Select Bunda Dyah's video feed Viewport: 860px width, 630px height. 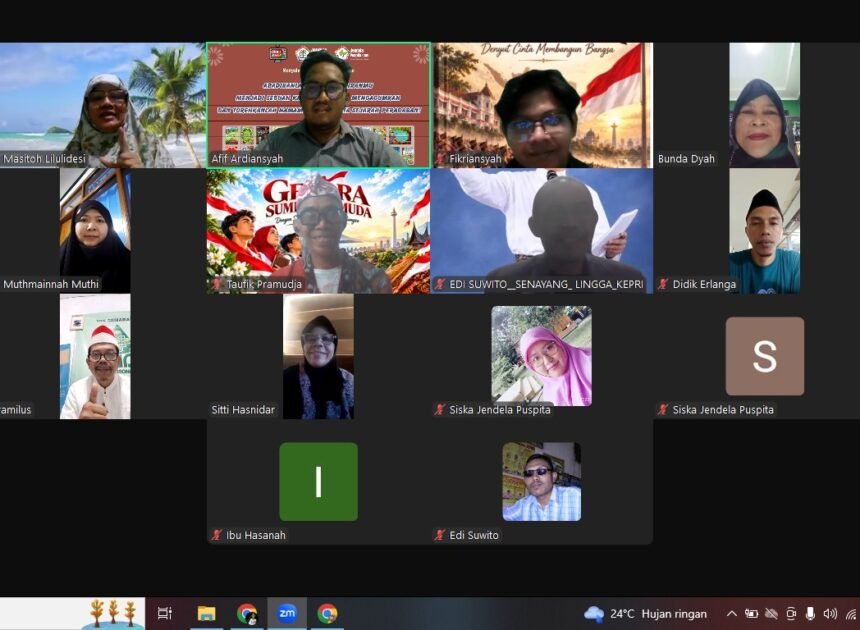[x=765, y=105]
